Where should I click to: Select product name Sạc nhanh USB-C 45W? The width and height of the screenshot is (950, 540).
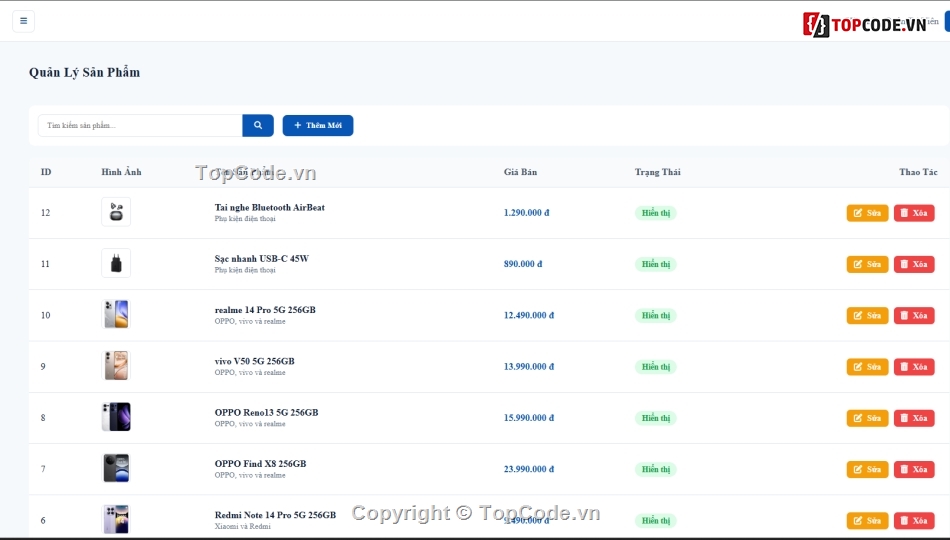pyautogui.click(x=262, y=259)
